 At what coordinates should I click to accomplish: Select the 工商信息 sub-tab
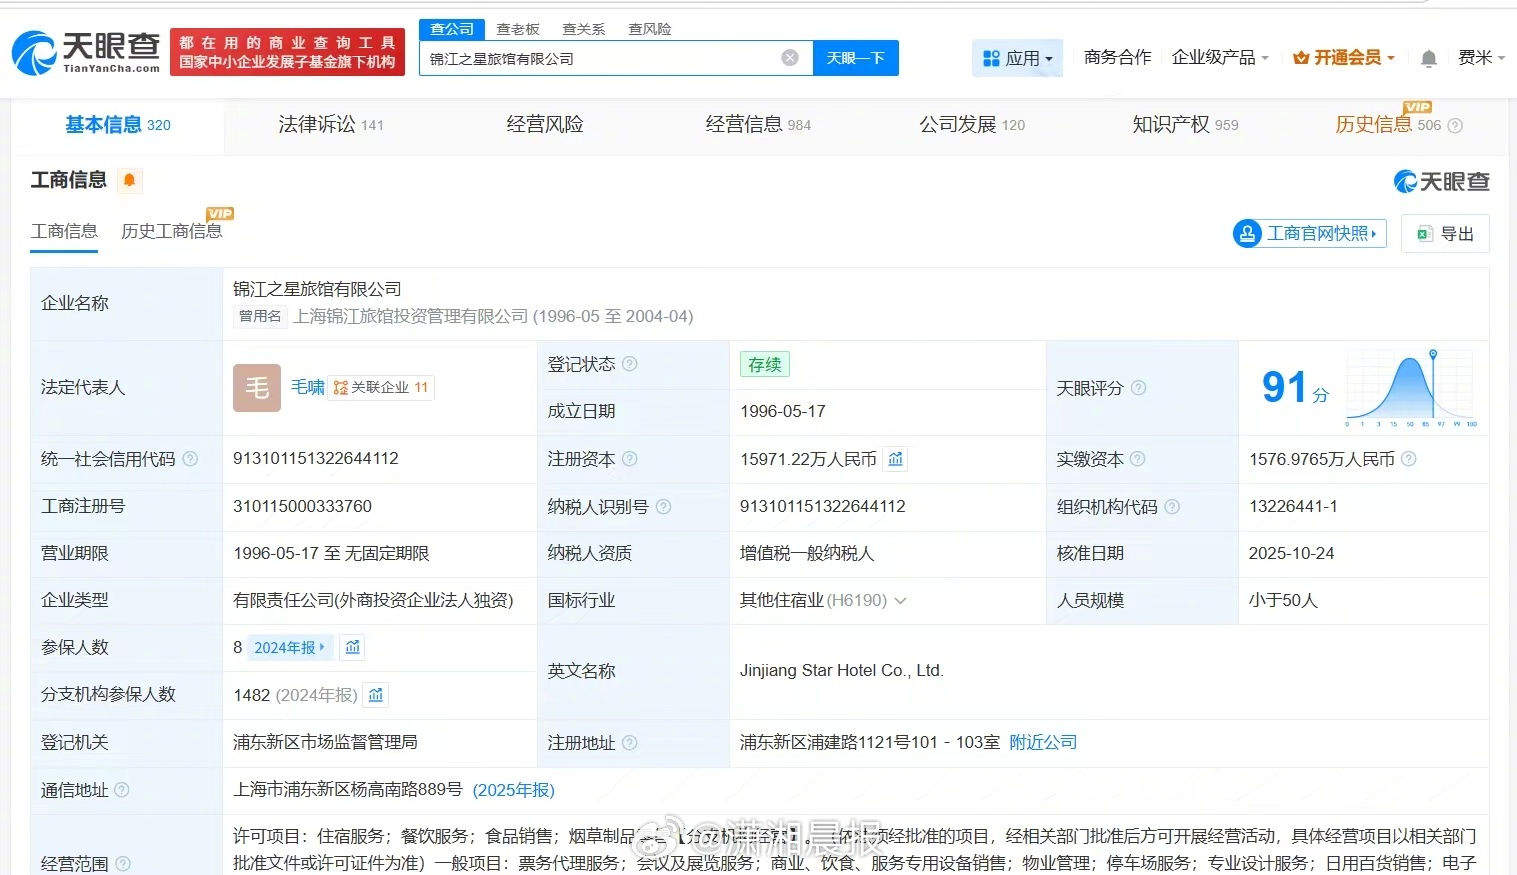pos(64,231)
